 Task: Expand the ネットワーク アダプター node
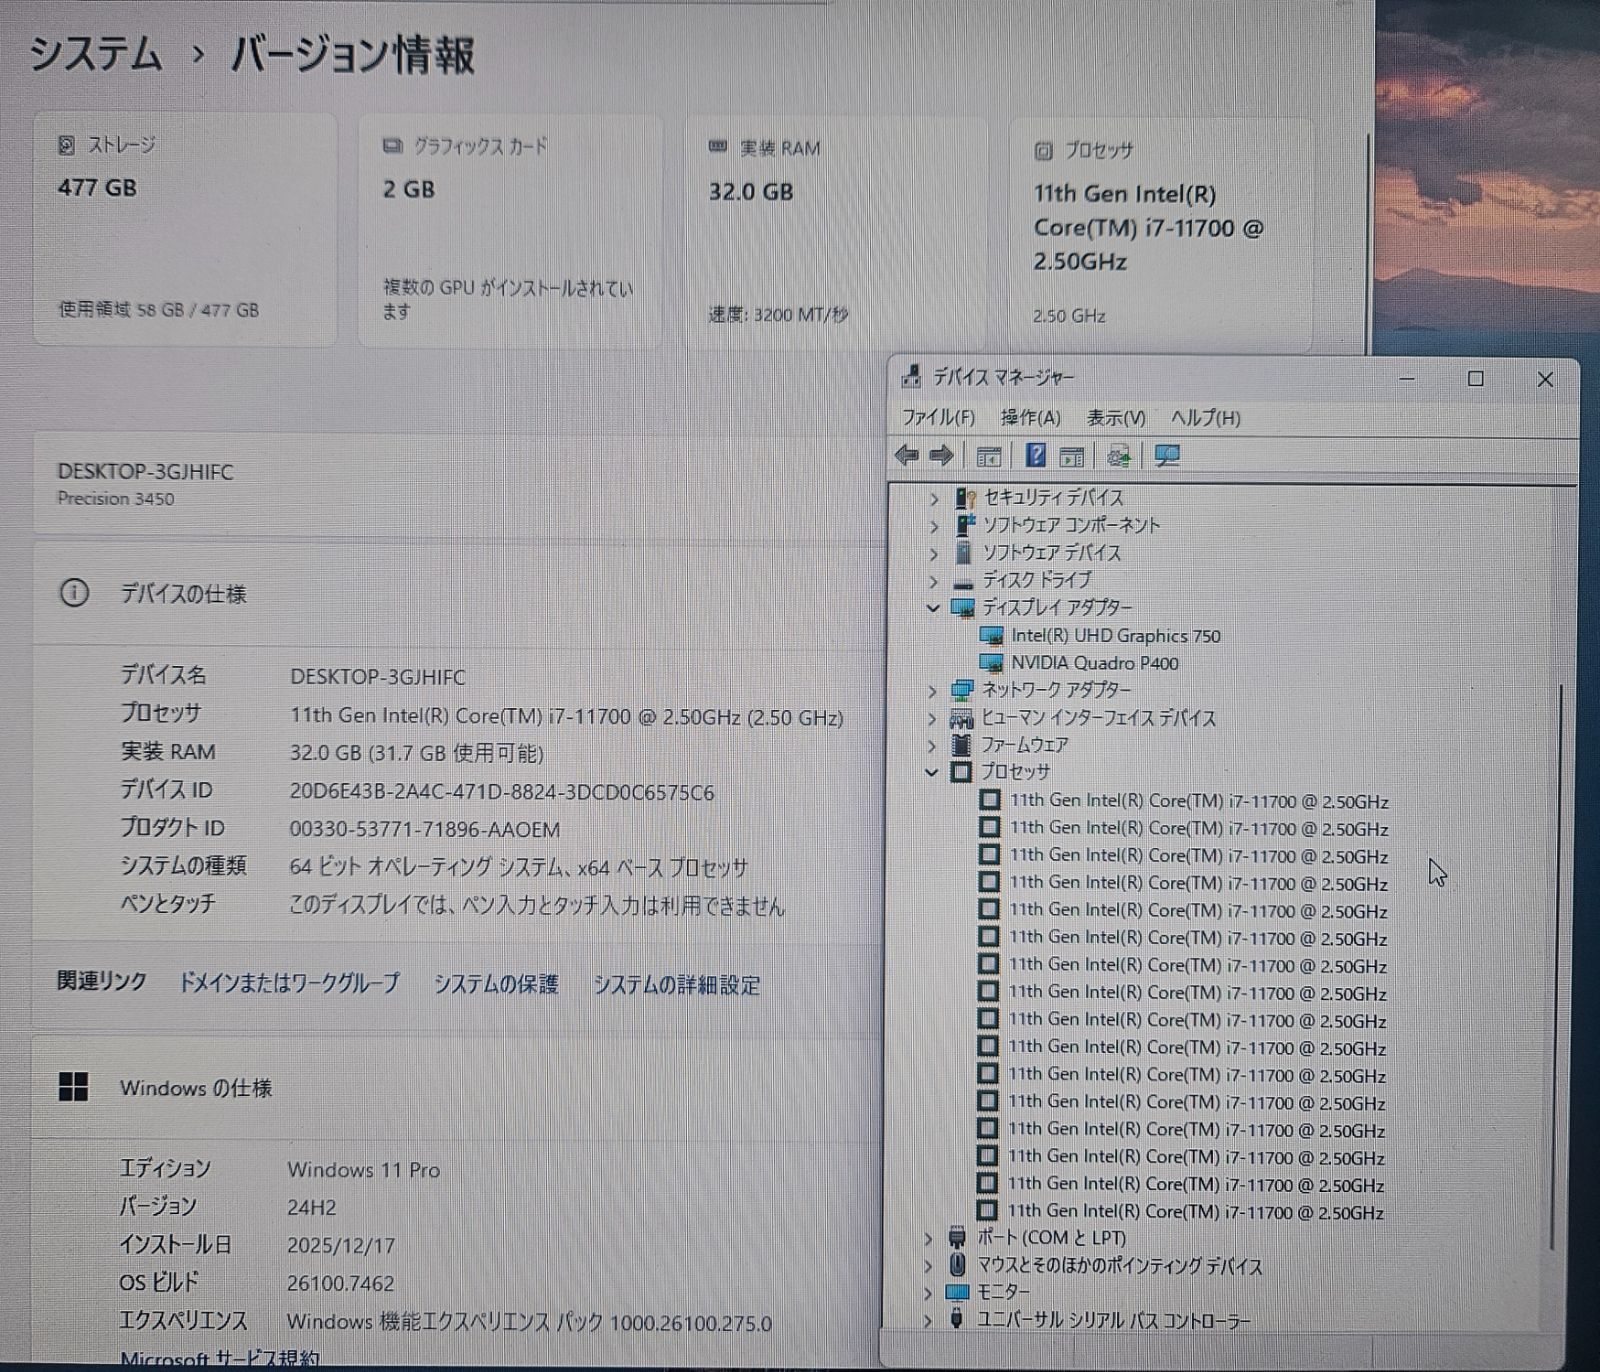pos(932,691)
